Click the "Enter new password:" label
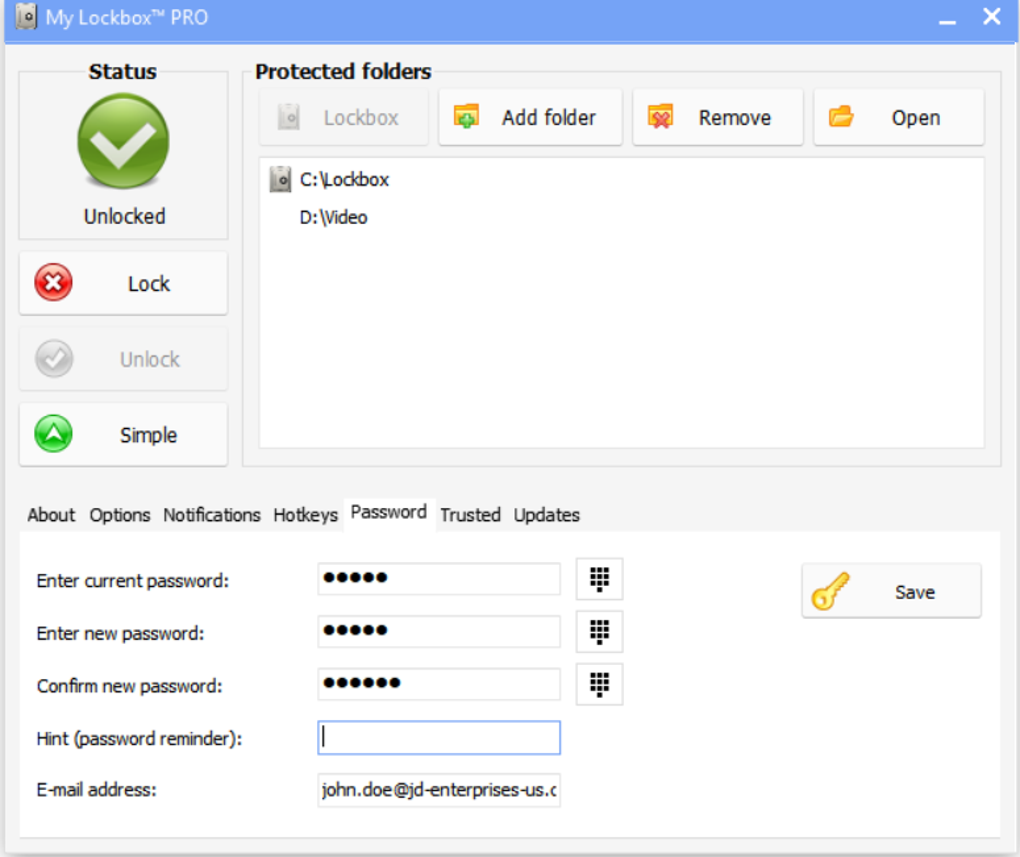The height and width of the screenshot is (857, 1020). tap(120, 633)
